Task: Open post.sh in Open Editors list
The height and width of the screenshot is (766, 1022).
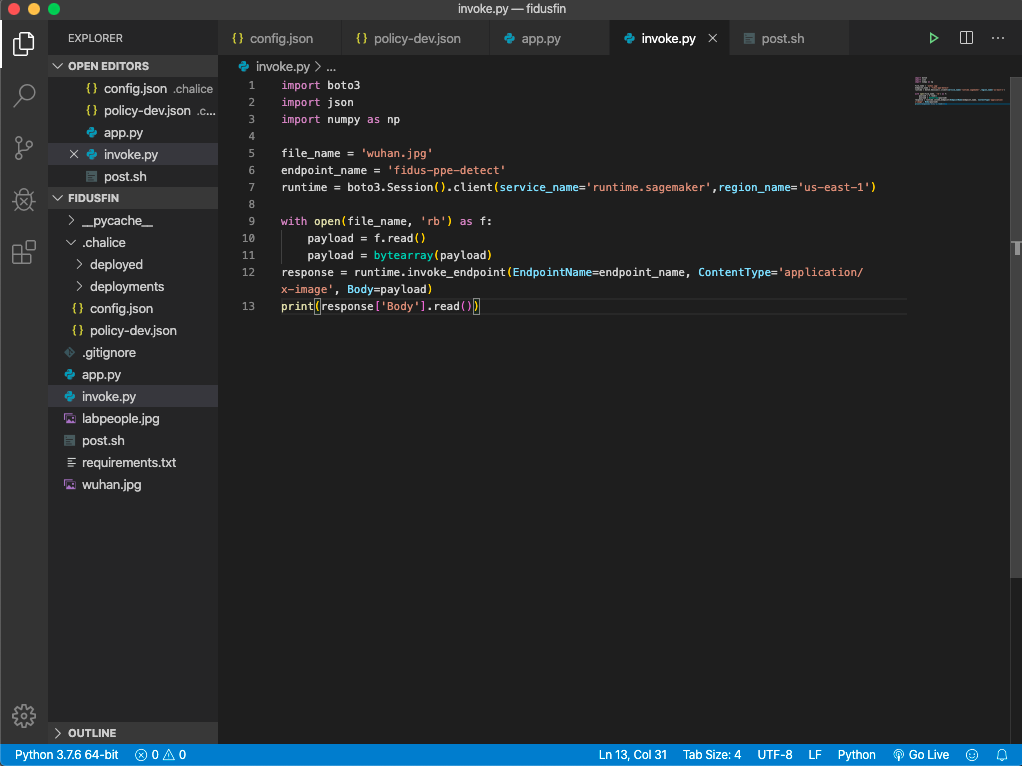Action: (133, 177)
